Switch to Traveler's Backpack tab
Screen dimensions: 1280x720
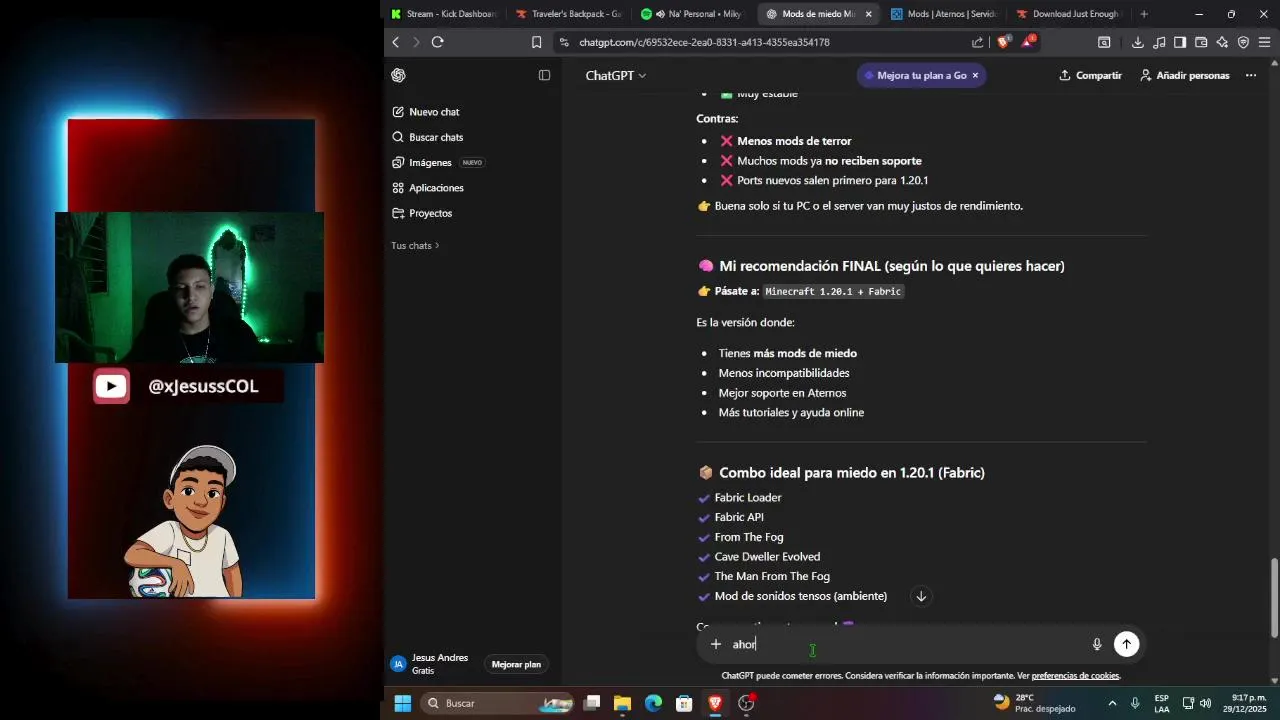click(569, 14)
